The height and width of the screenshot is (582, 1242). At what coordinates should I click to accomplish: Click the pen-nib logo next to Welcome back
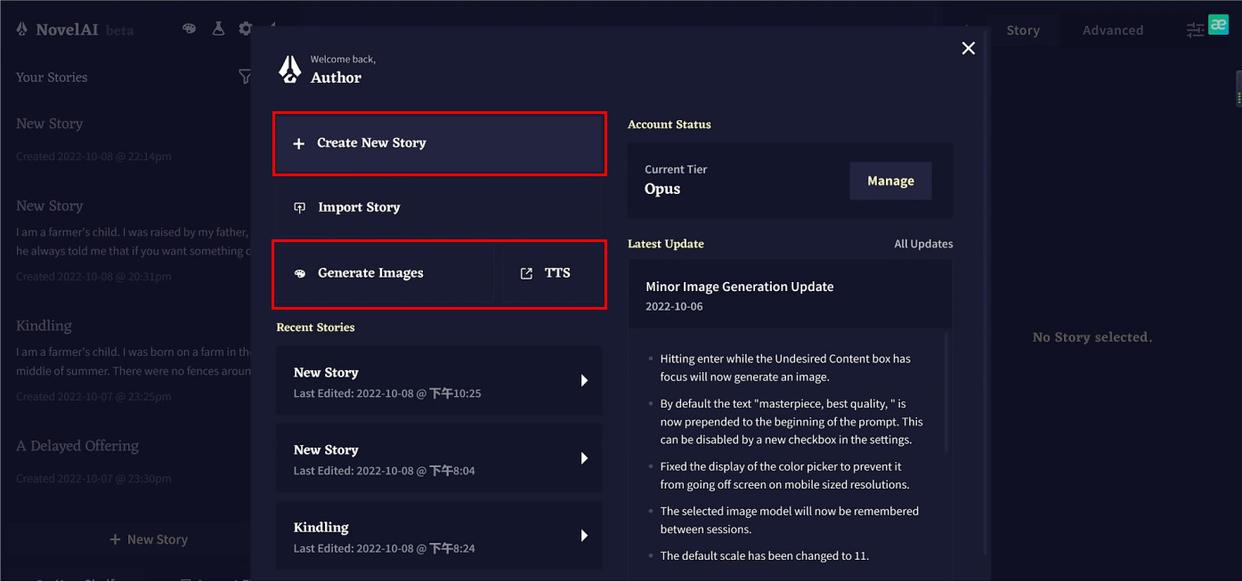(x=290, y=69)
